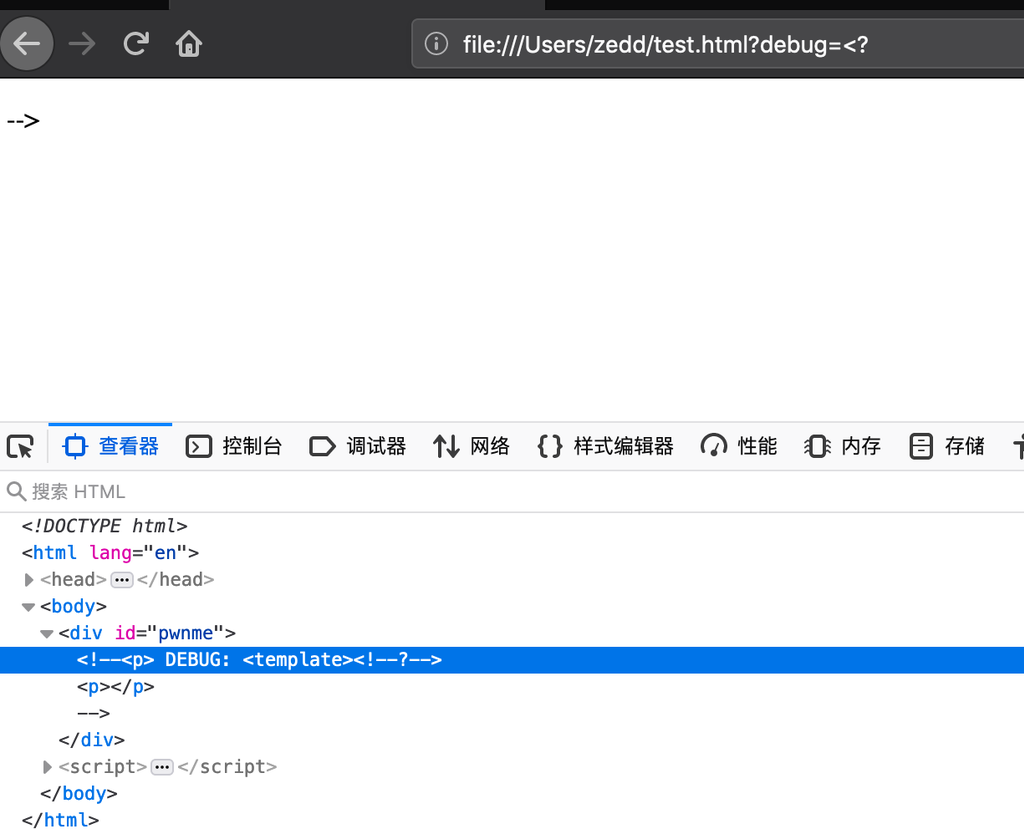1024x829 pixels.
Task: Collapse the body element node
Action: pos(29,607)
